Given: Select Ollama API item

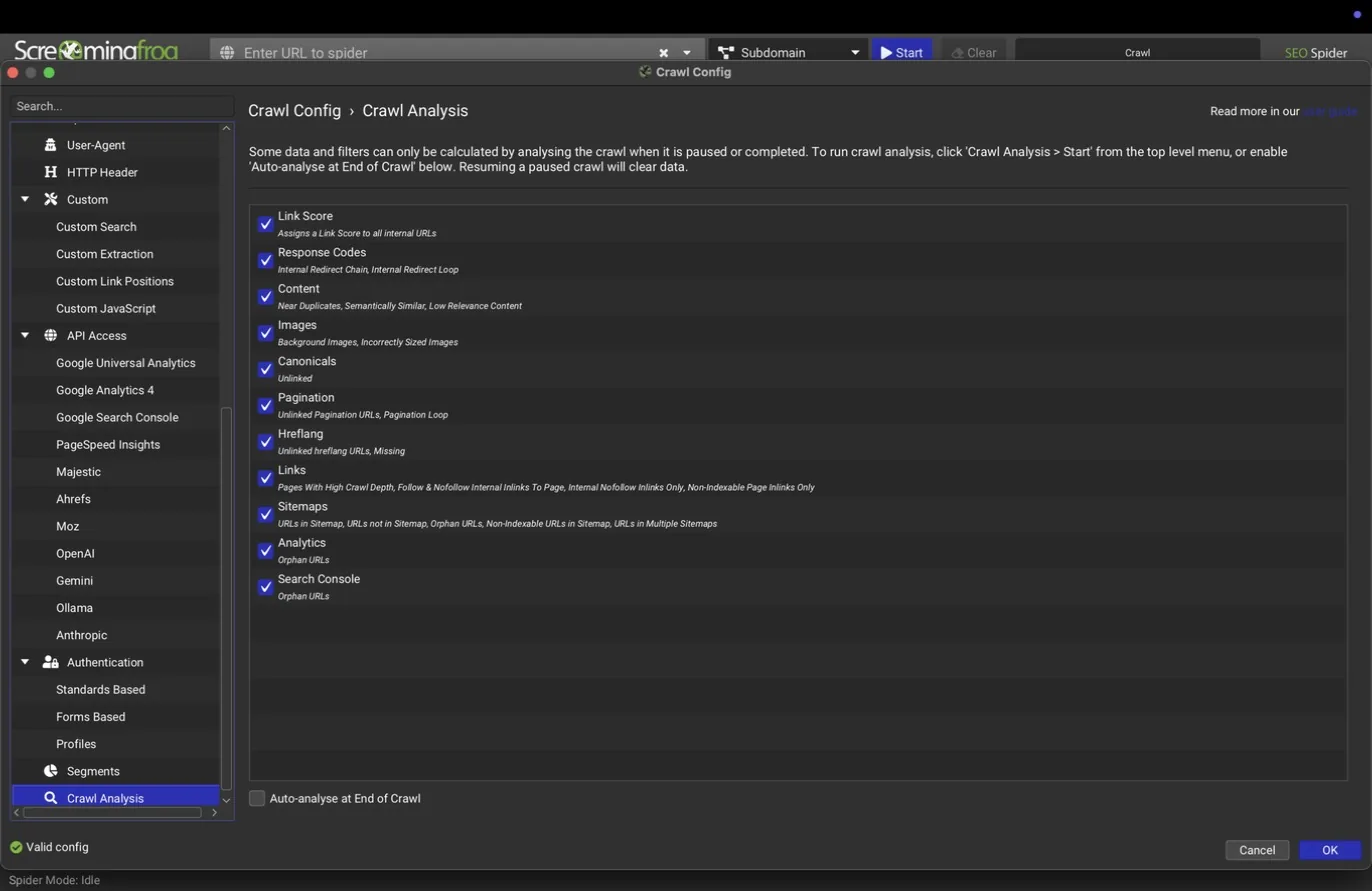Looking at the screenshot, I should [74, 608].
